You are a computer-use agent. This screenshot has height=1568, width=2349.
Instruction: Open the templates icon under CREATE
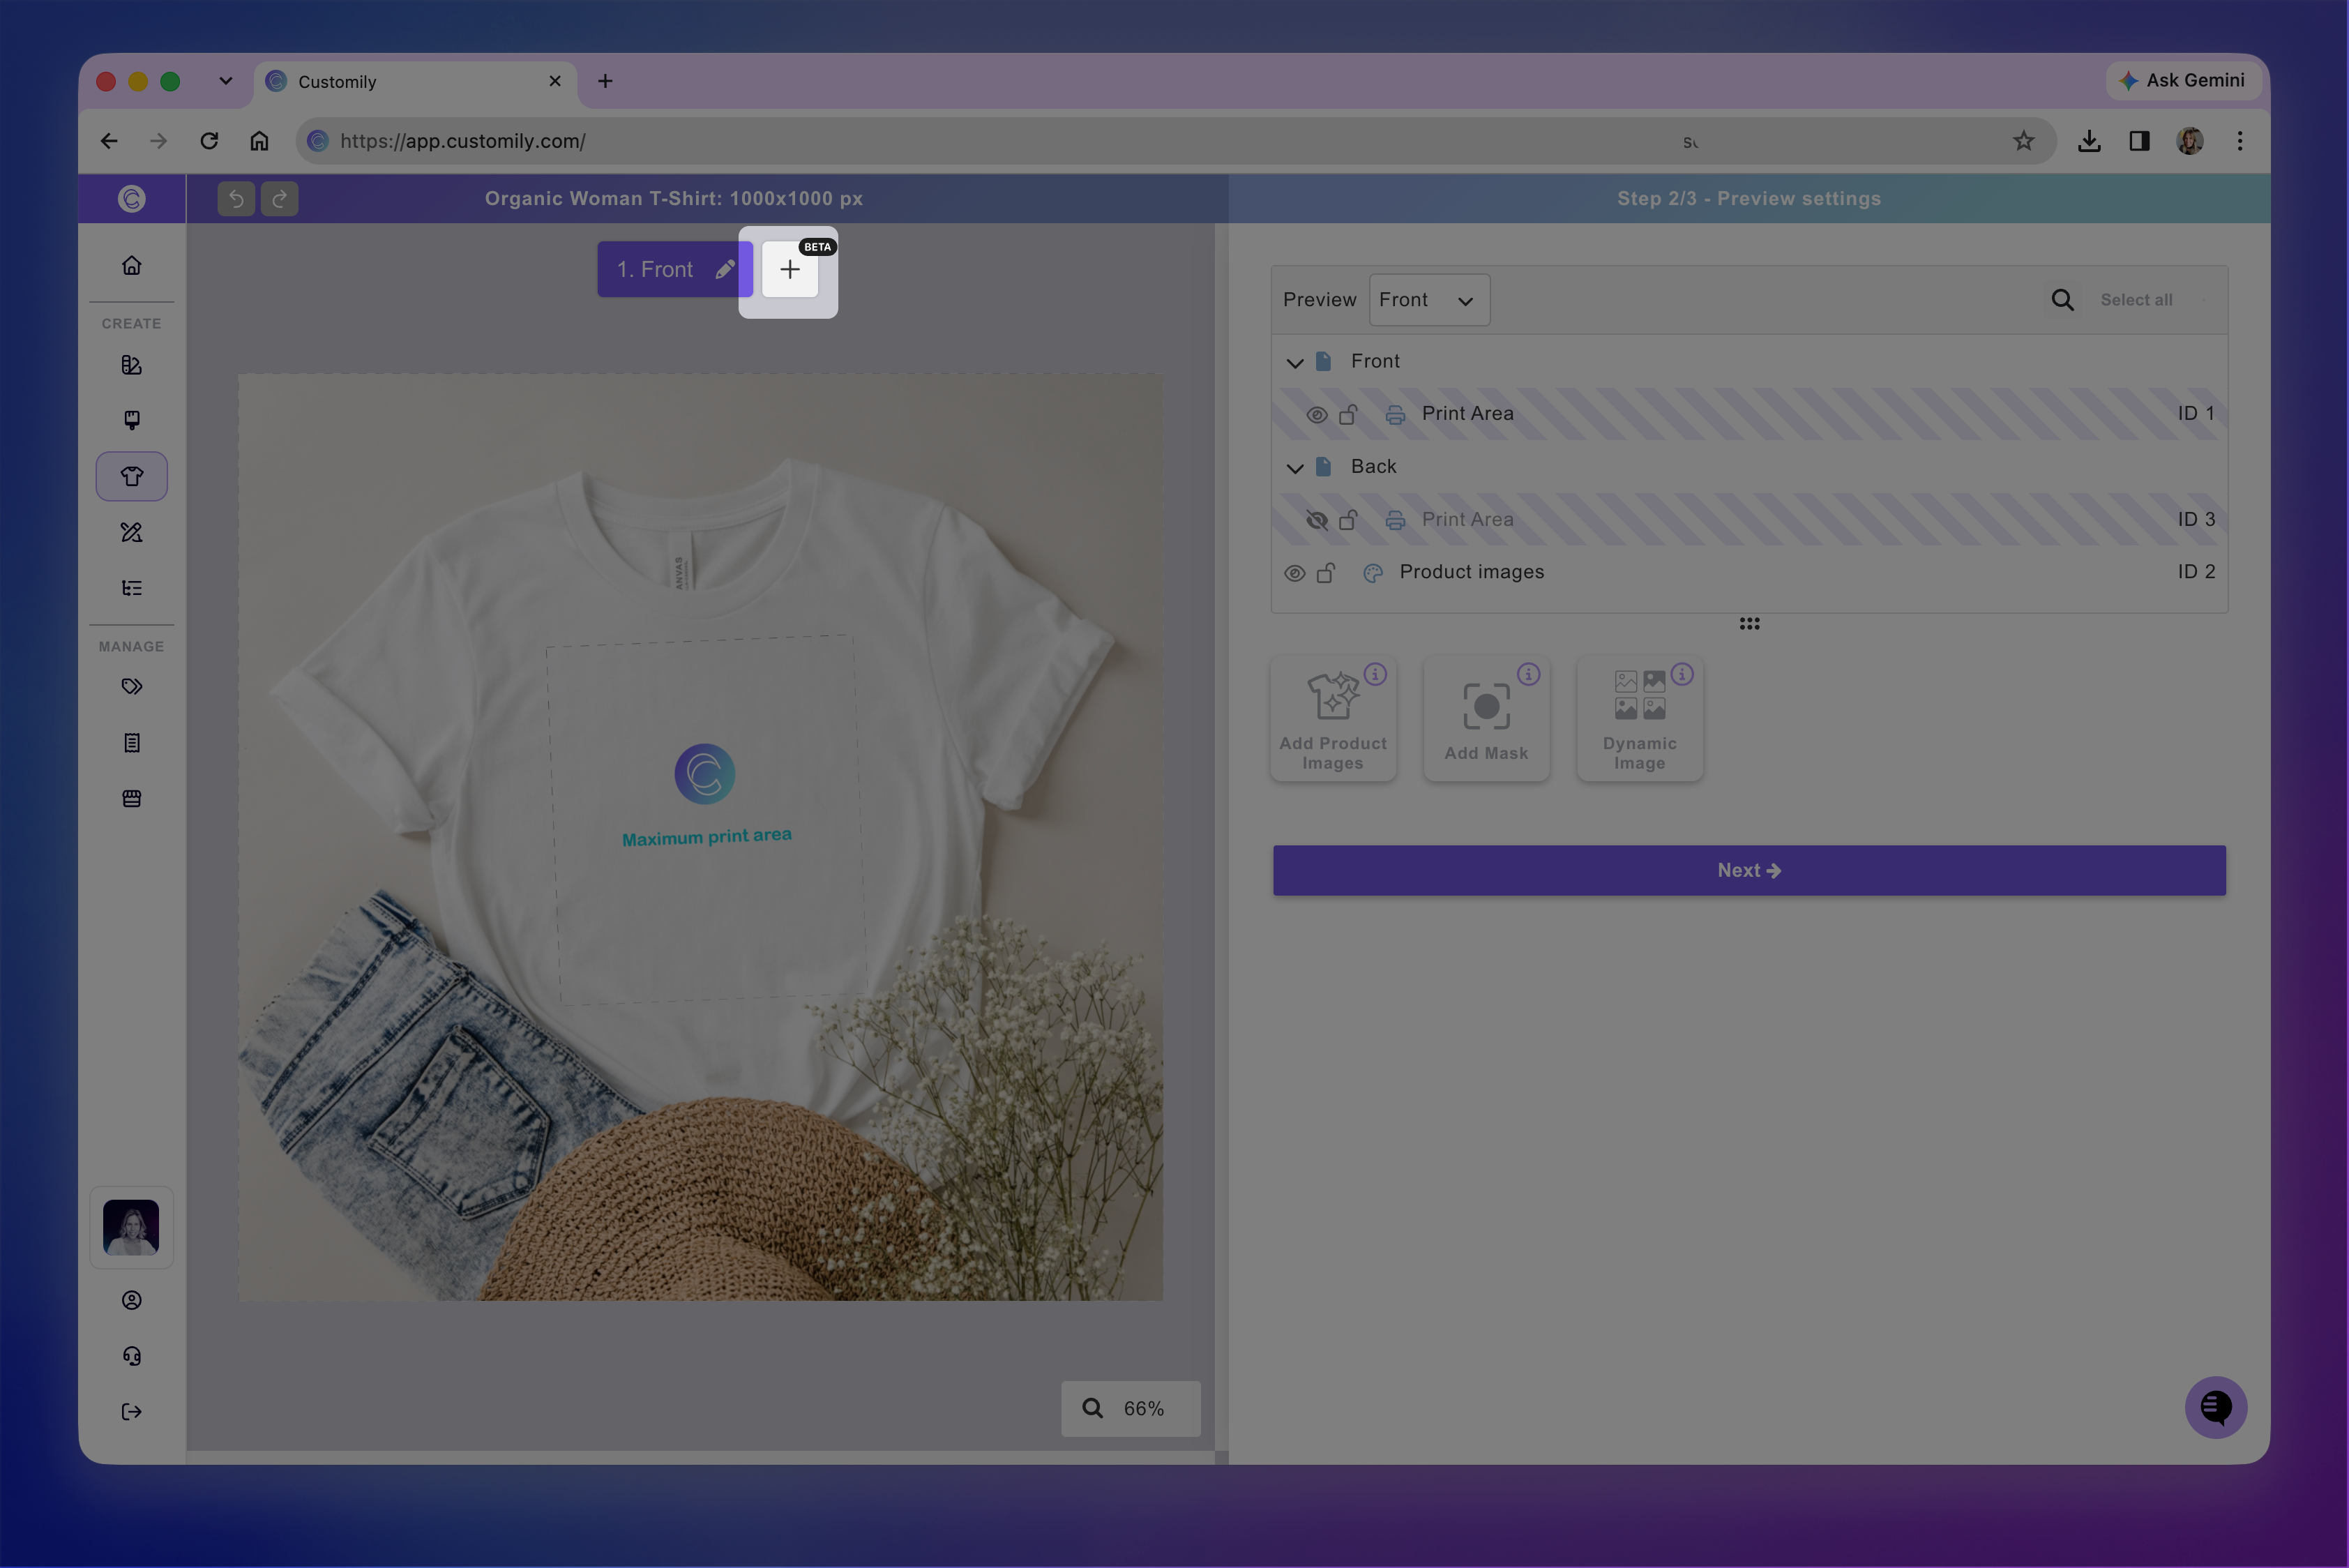point(131,365)
